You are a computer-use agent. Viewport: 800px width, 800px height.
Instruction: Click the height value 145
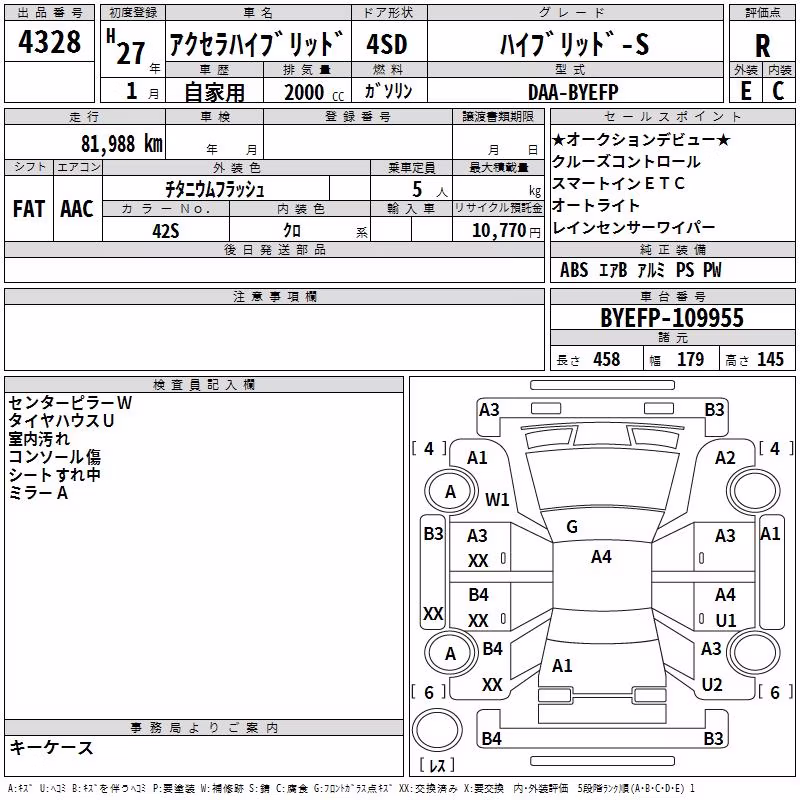(770, 359)
